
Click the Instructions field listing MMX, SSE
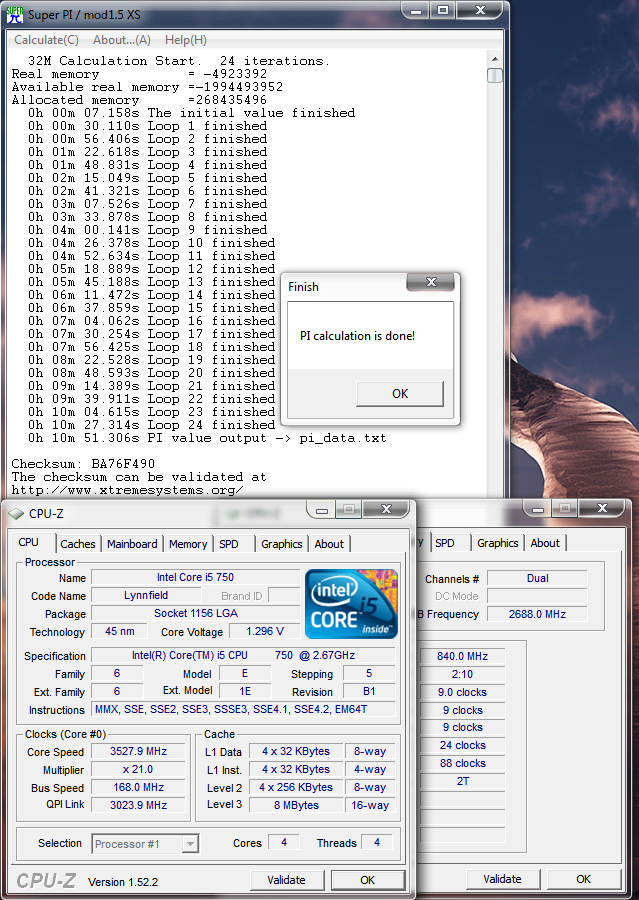(243, 709)
